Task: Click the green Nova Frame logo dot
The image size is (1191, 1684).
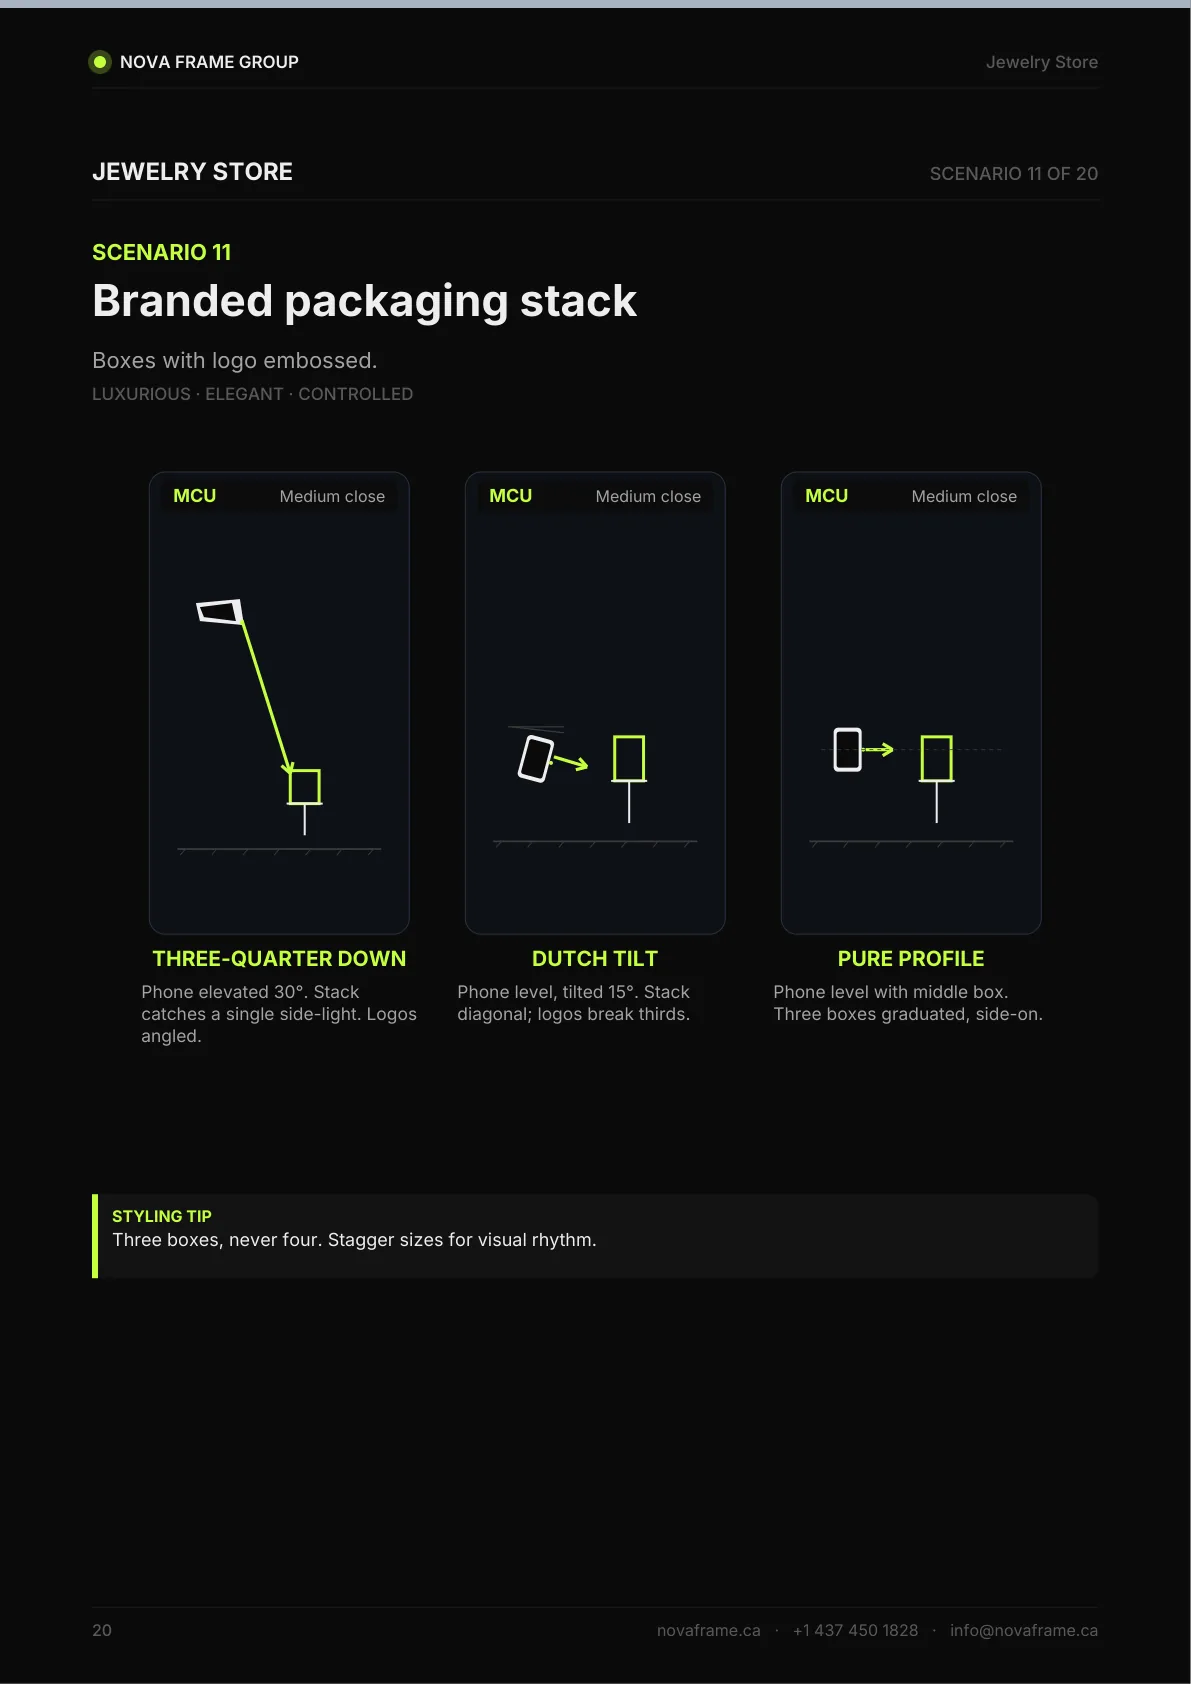Action: coord(100,62)
